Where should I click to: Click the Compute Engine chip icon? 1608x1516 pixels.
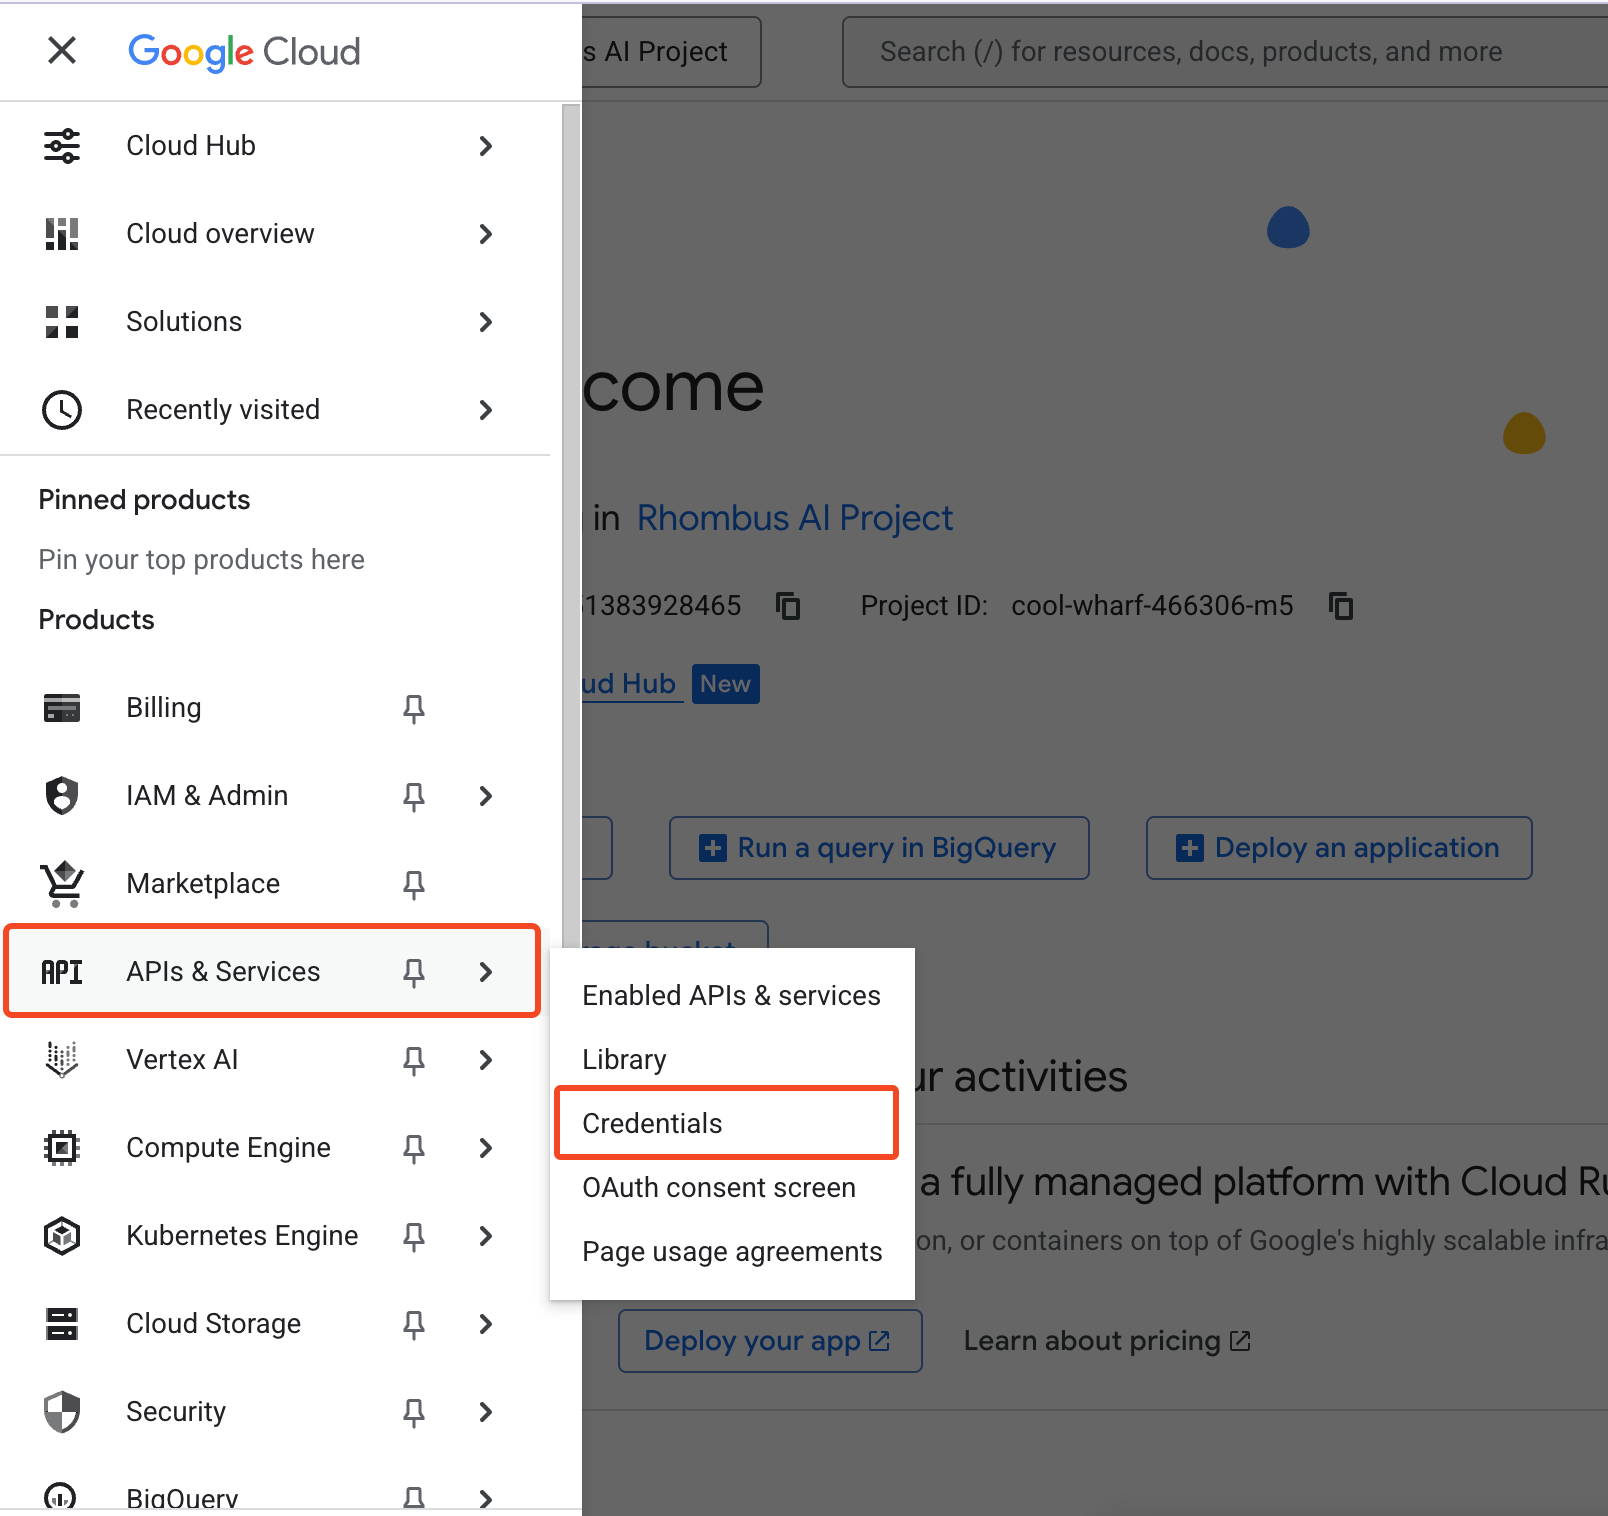tap(62, 1148)
